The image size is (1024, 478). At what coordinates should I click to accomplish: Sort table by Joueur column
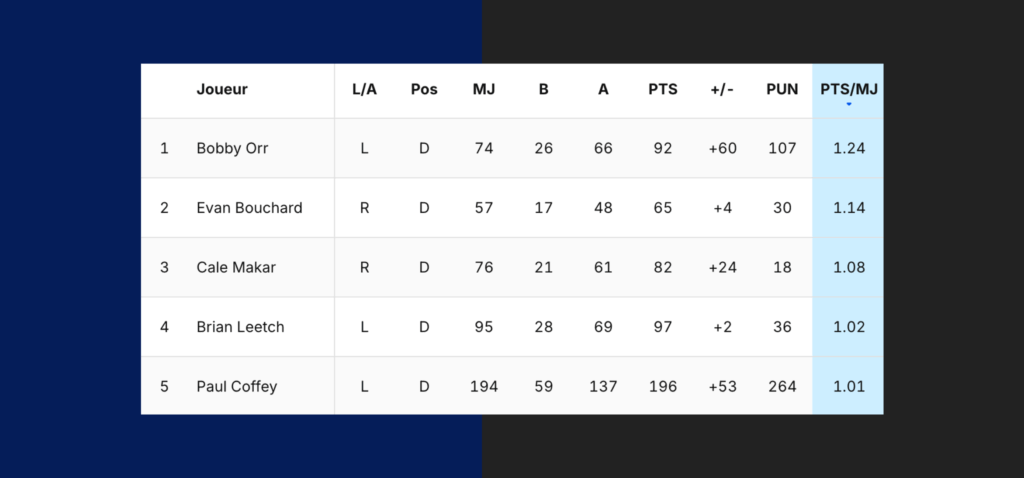pos(222,89)
